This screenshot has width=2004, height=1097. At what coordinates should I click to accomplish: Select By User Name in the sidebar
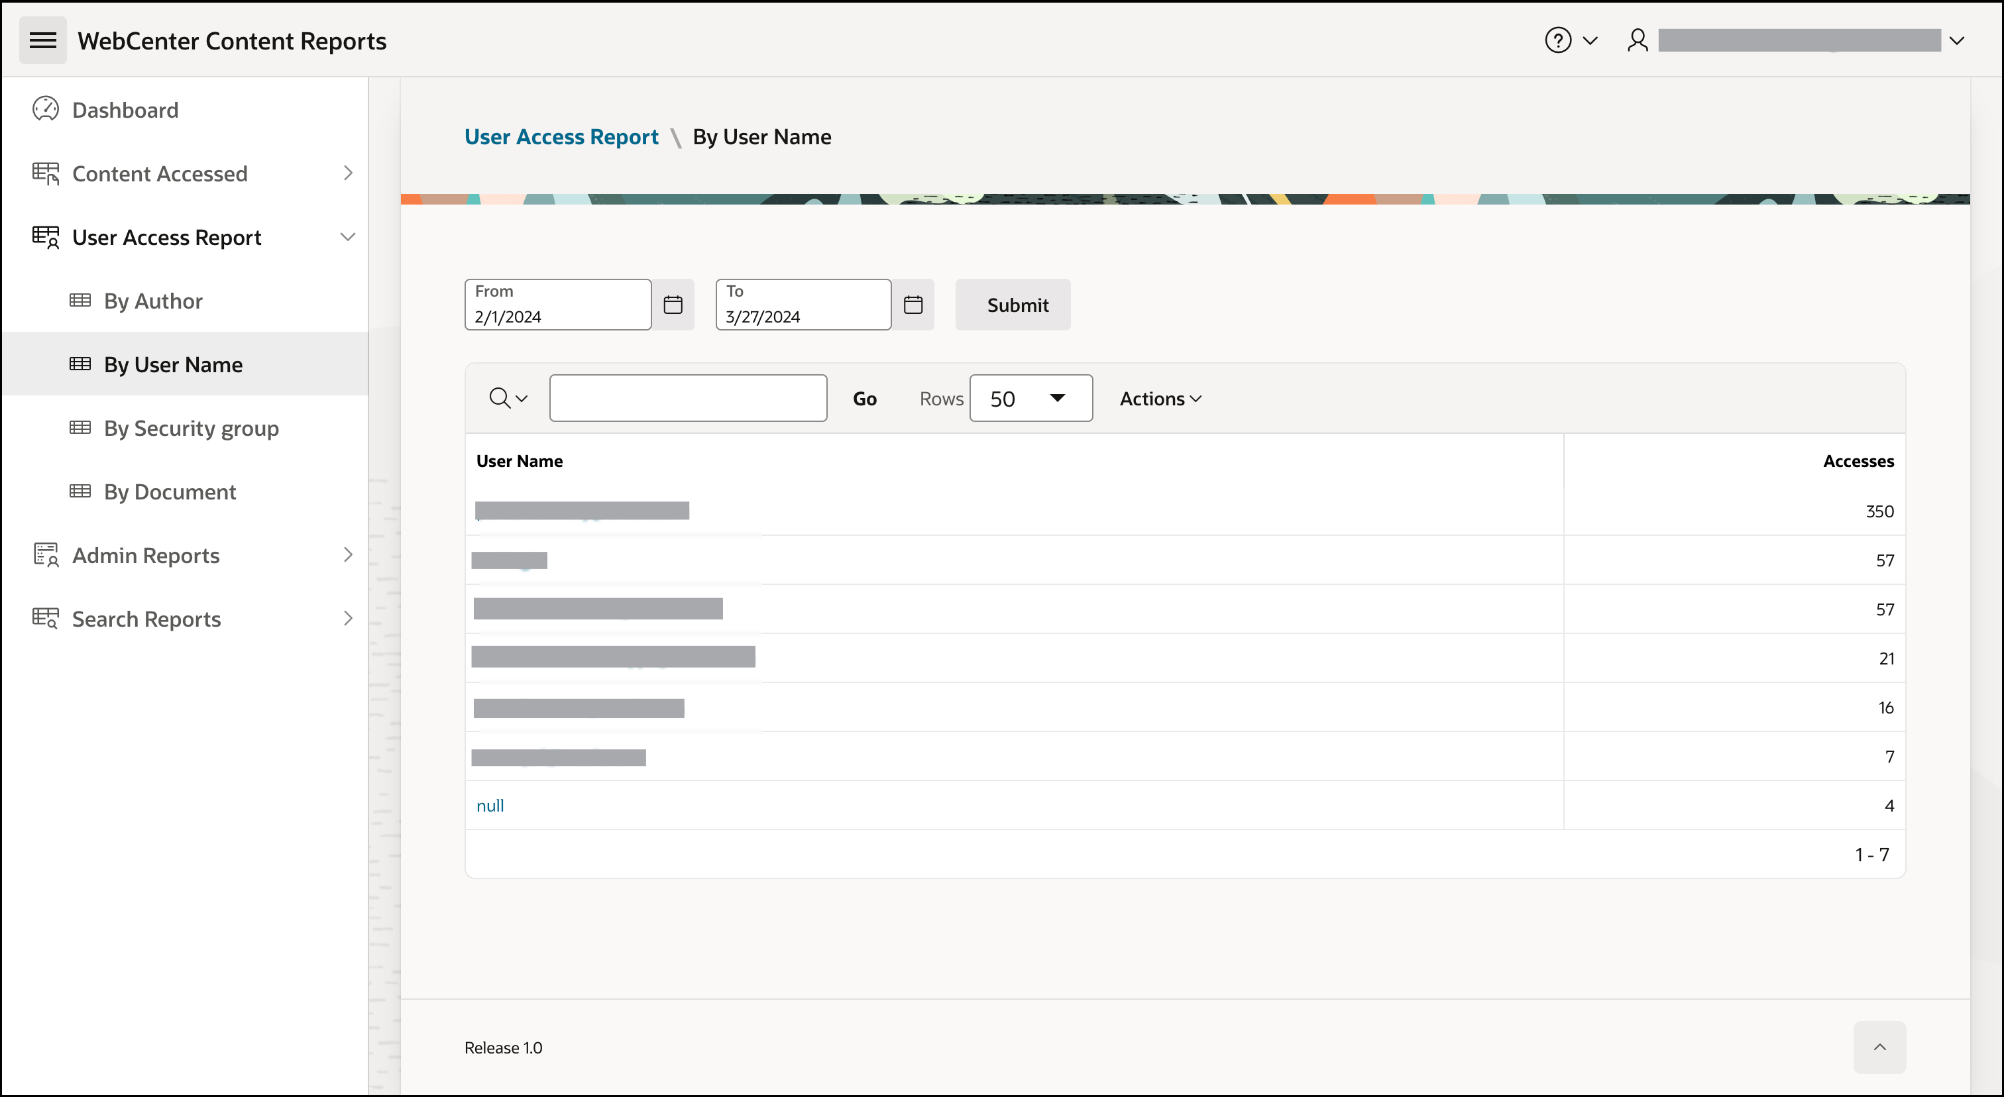(x=185, y=365)
